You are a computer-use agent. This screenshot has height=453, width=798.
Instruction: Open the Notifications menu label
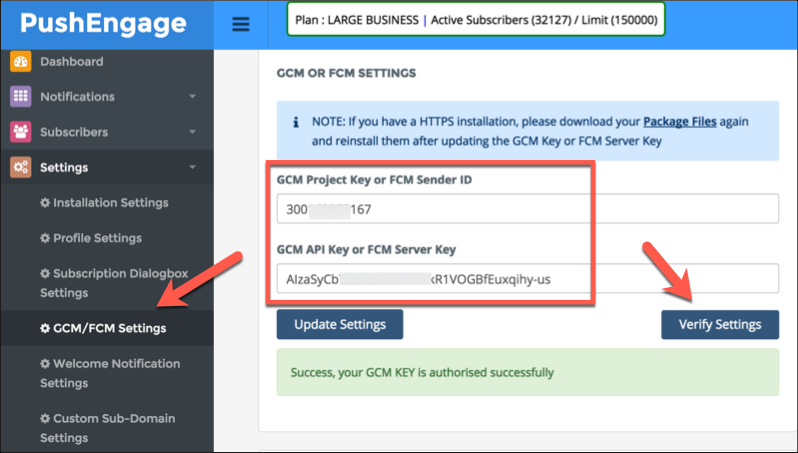tap(77, 97)
